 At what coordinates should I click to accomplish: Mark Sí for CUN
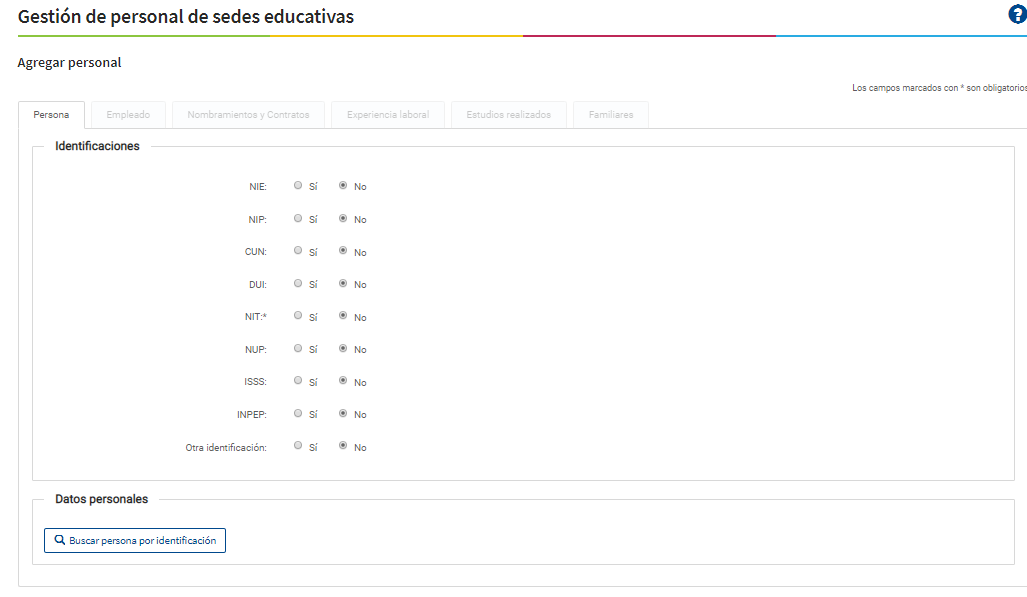click(x=298, y=251)
